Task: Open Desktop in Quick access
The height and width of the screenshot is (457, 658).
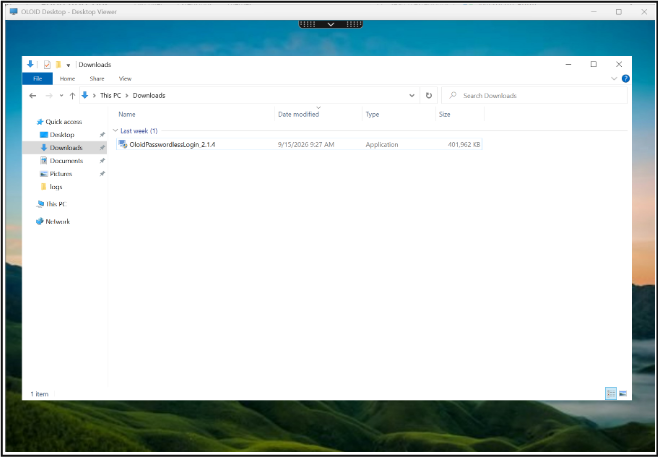Action: coord(62,135)
